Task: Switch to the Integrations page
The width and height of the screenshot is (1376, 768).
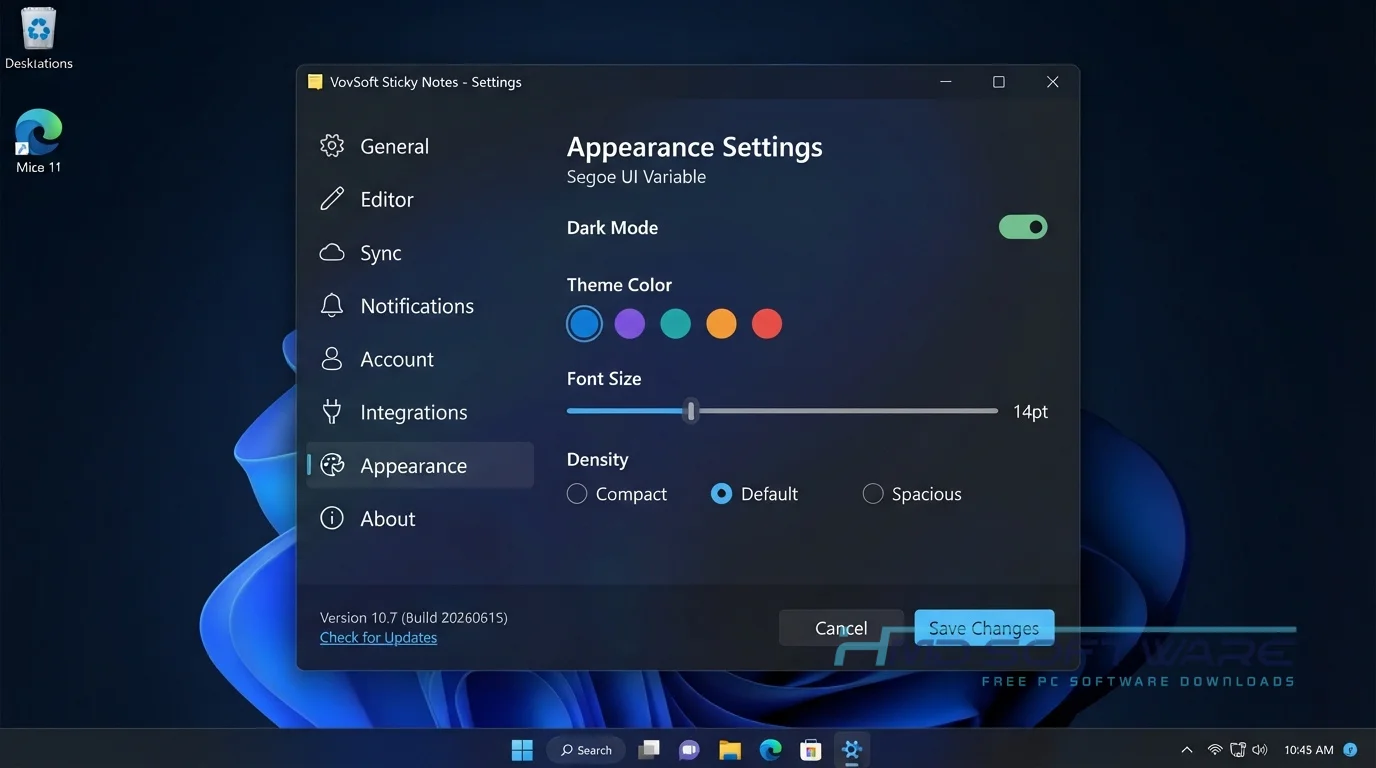Action: (420, 412)
